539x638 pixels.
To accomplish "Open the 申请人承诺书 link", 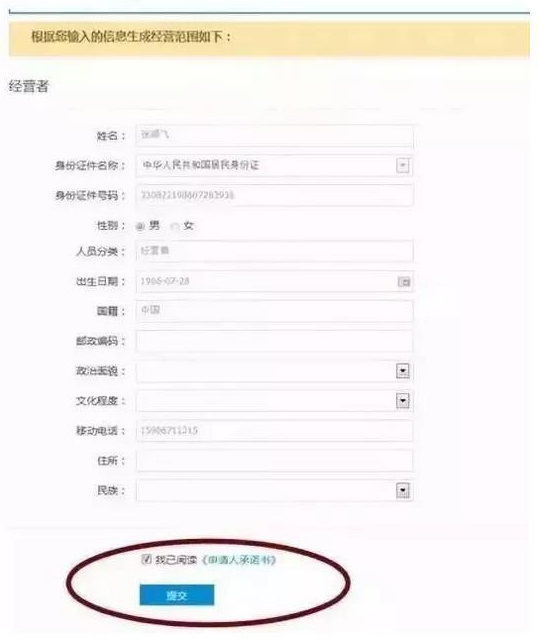I will point(239,560).
